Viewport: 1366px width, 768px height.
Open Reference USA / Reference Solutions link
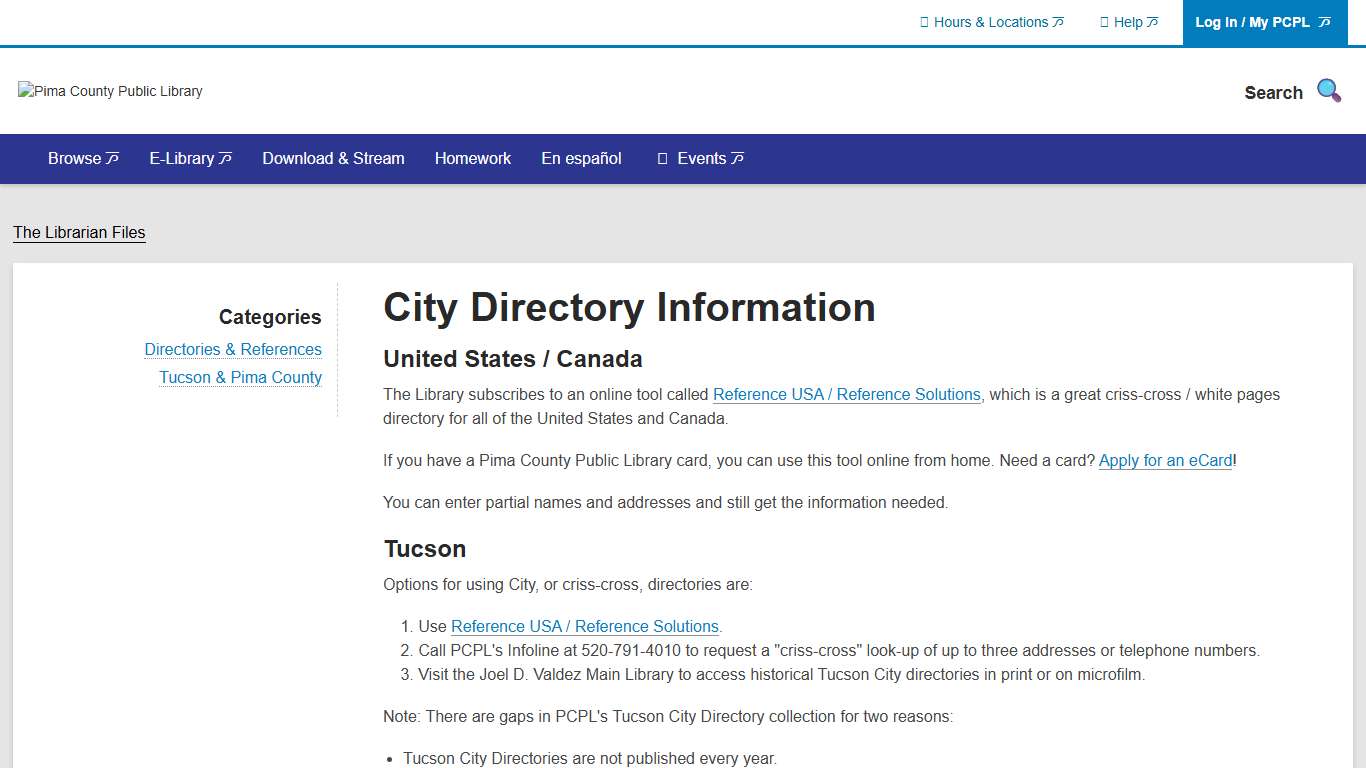(x=846, y=394)
